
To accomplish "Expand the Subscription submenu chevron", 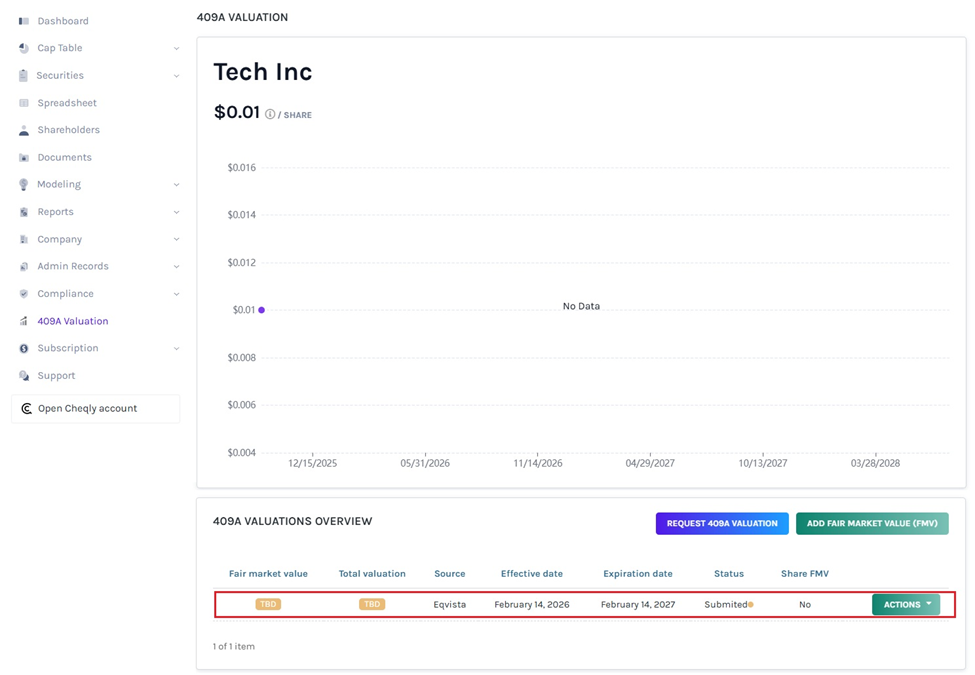I will pos(176,349).
